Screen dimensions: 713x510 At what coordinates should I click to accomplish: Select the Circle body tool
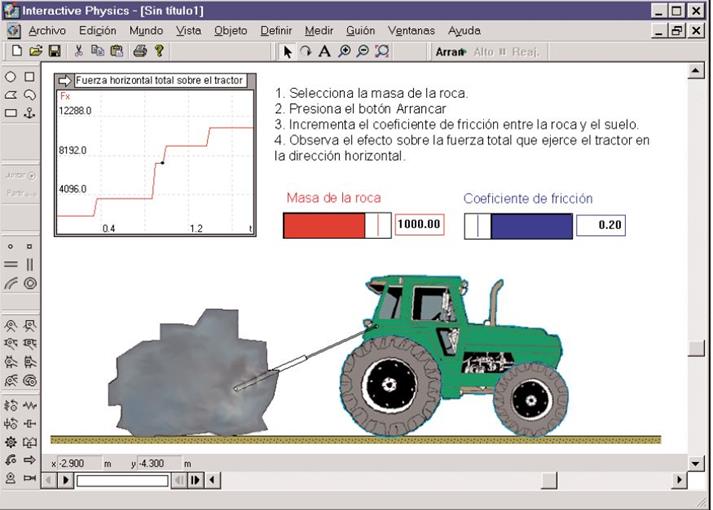pos(10,77)
